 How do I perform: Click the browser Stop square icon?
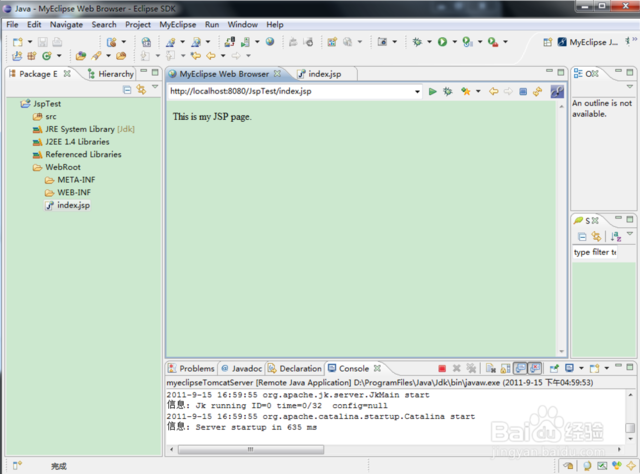click(523, 91)
